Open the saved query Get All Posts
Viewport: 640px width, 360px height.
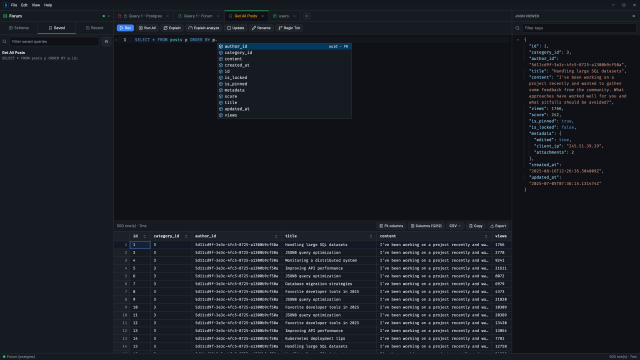[x=56, y=55]
